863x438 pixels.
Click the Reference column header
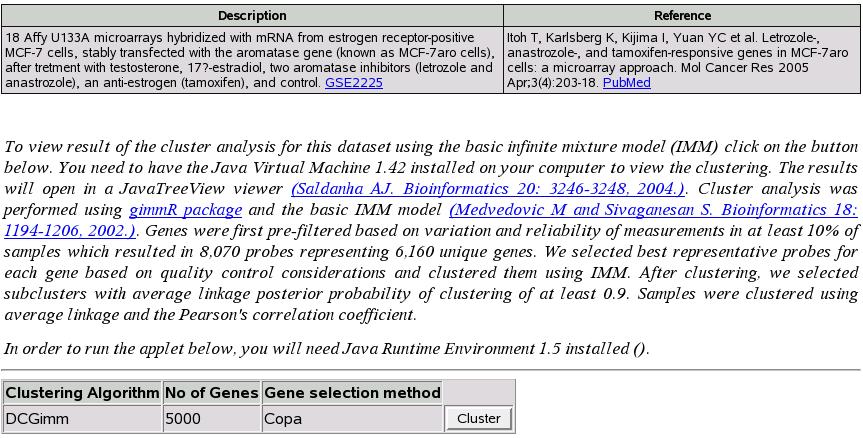682,15
